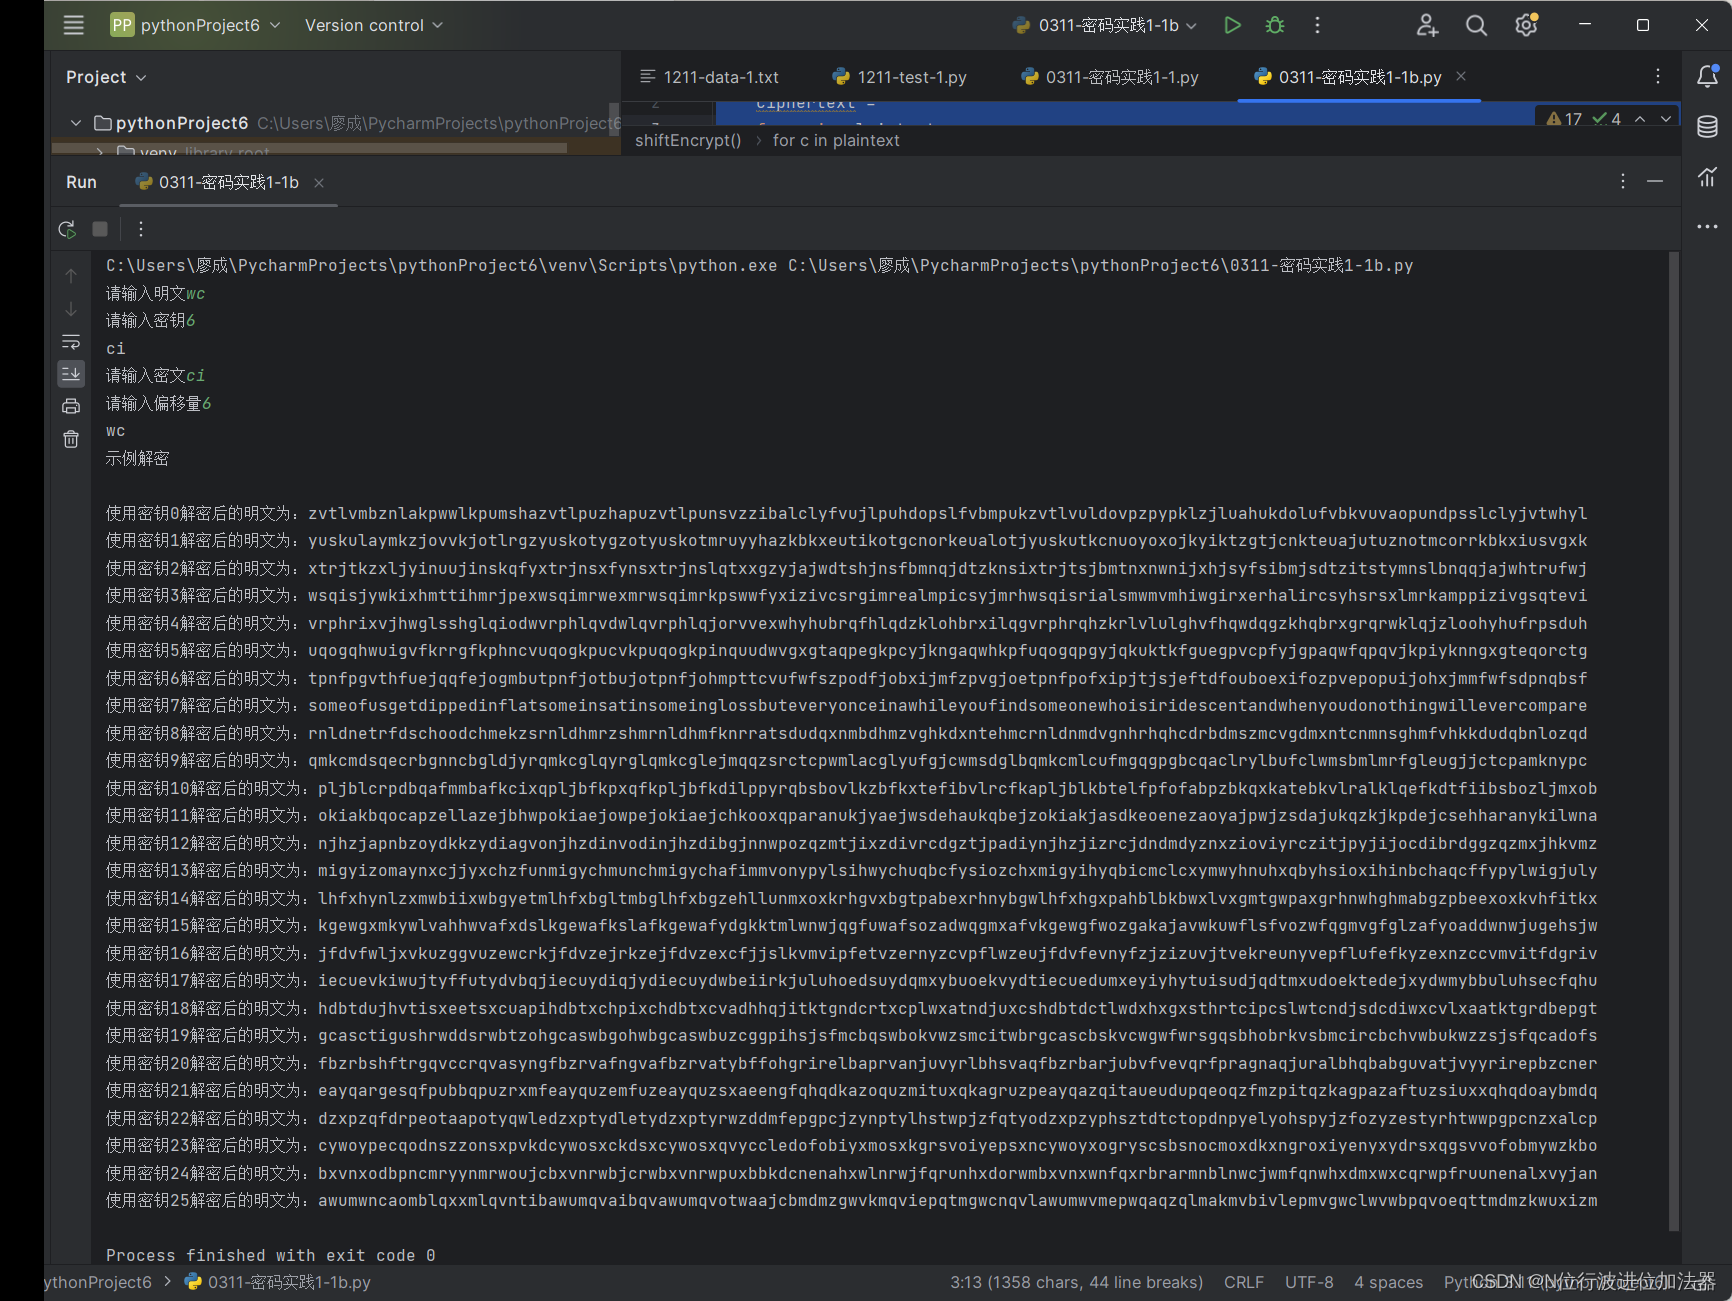Click shiftEncrypt() breadcrumb

pyautogui.click(x=688, y=140)
